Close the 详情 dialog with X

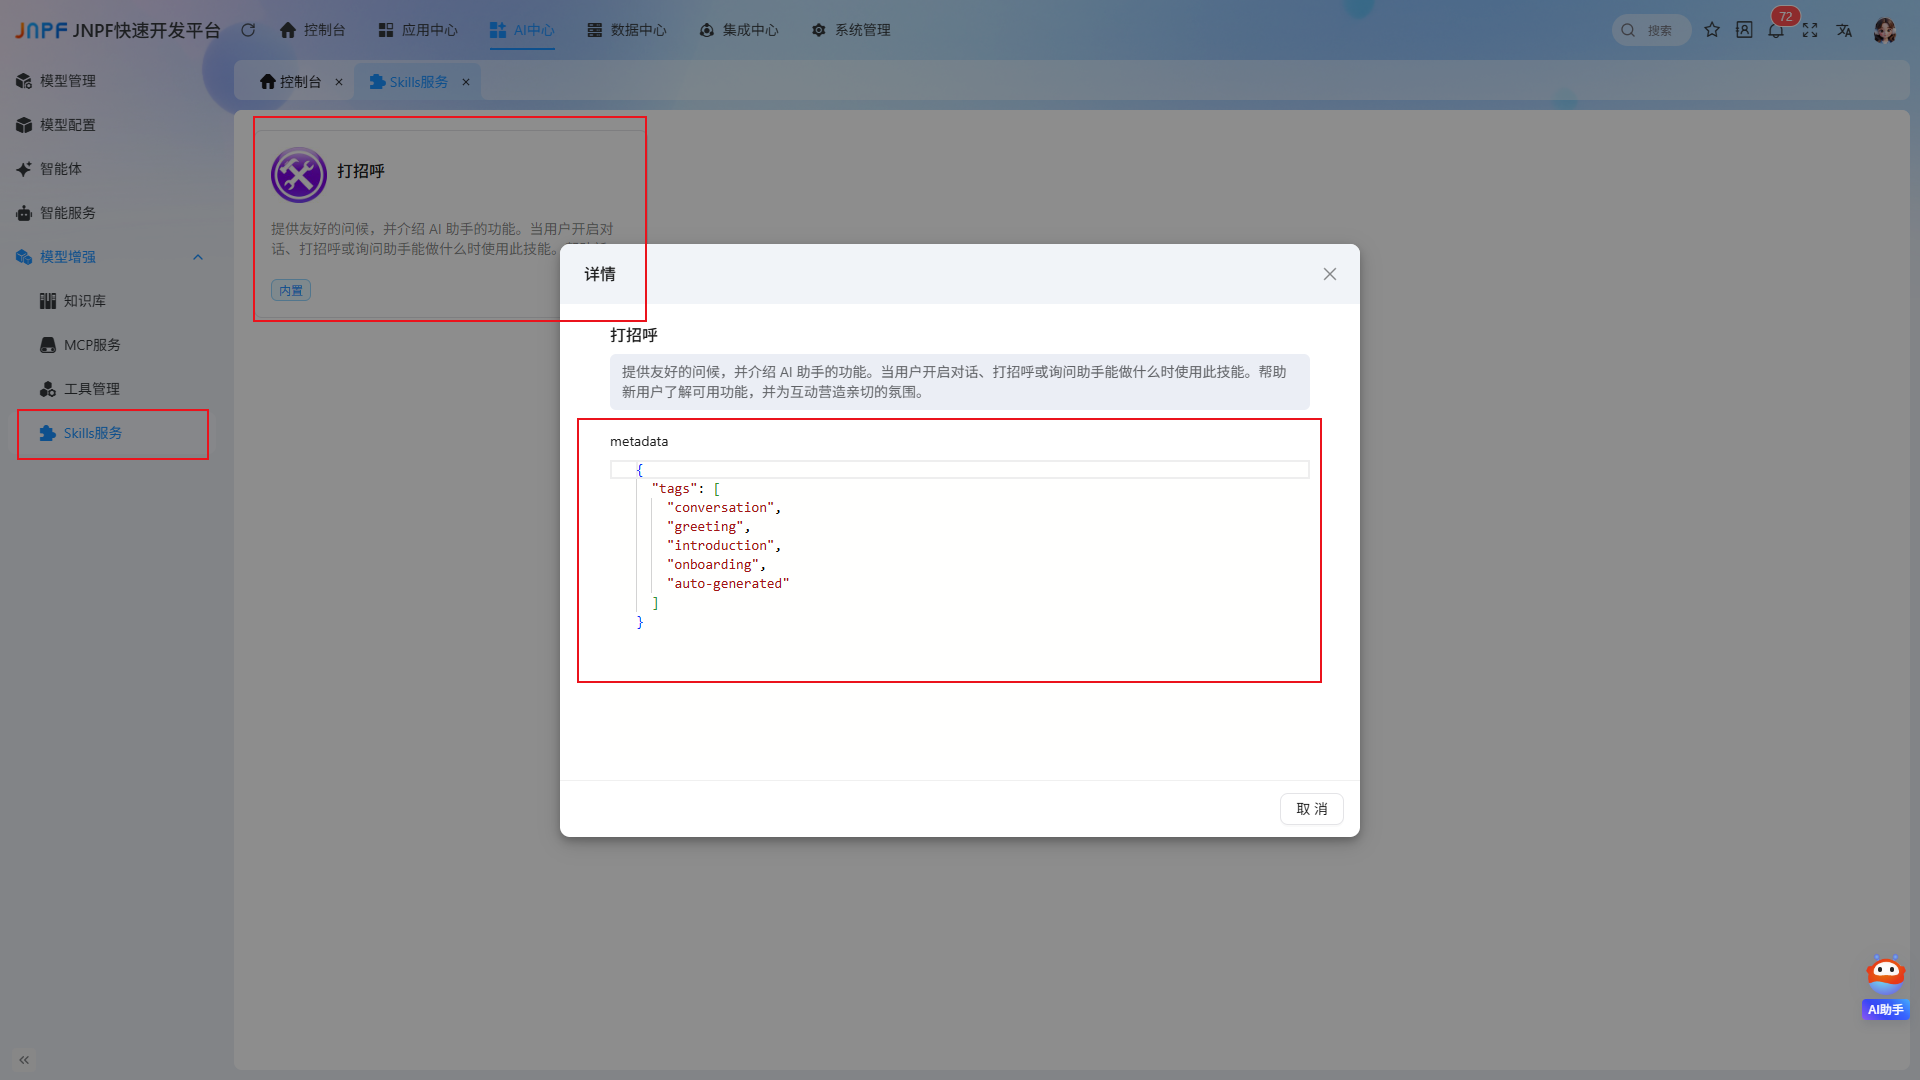click(x=1330, y=274)
